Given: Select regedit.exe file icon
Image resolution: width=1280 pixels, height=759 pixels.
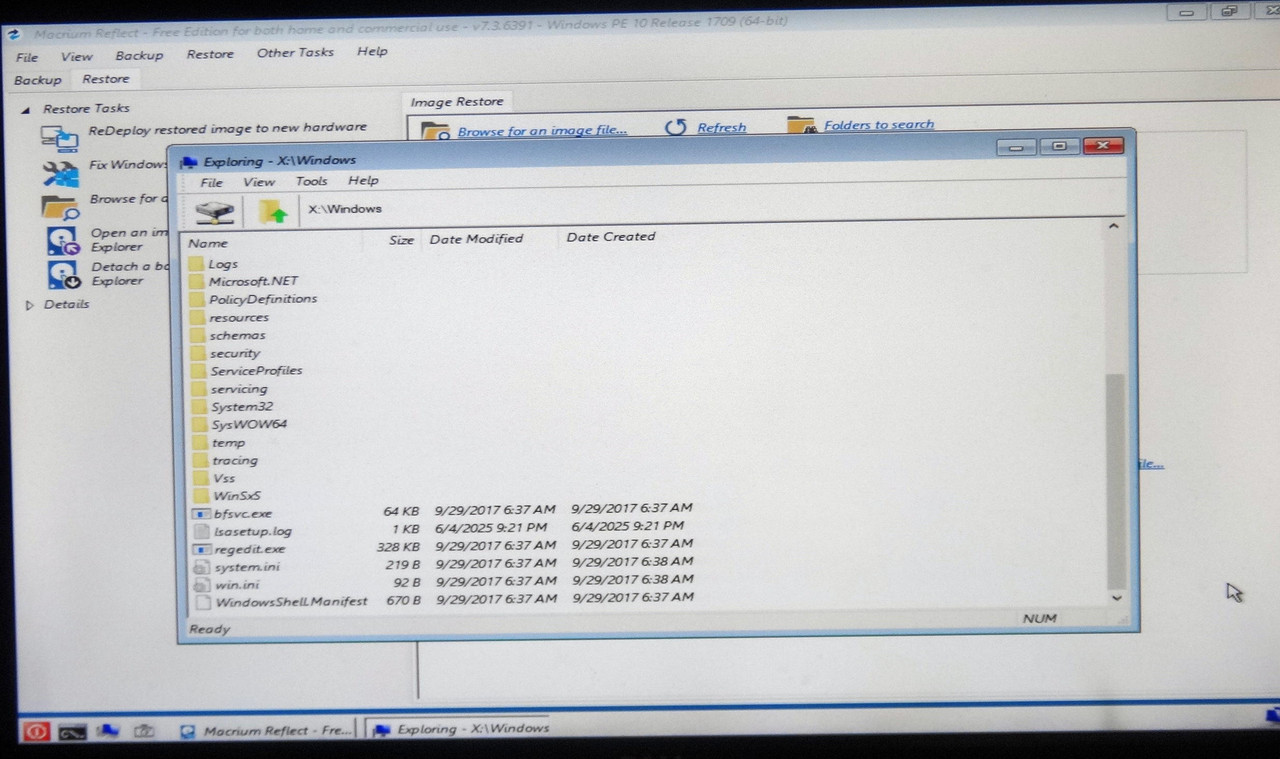Looking at the screenshot, I should click(200, 550).
